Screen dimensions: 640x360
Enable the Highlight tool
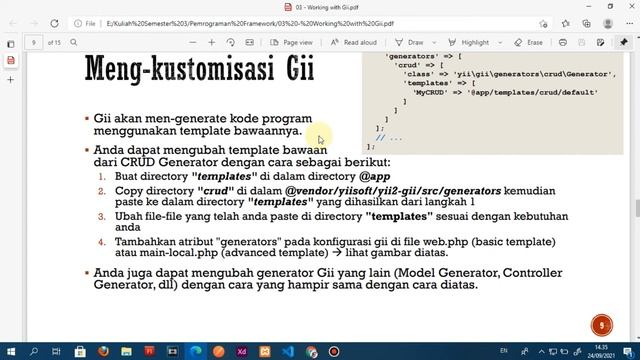tap(469, 42)
